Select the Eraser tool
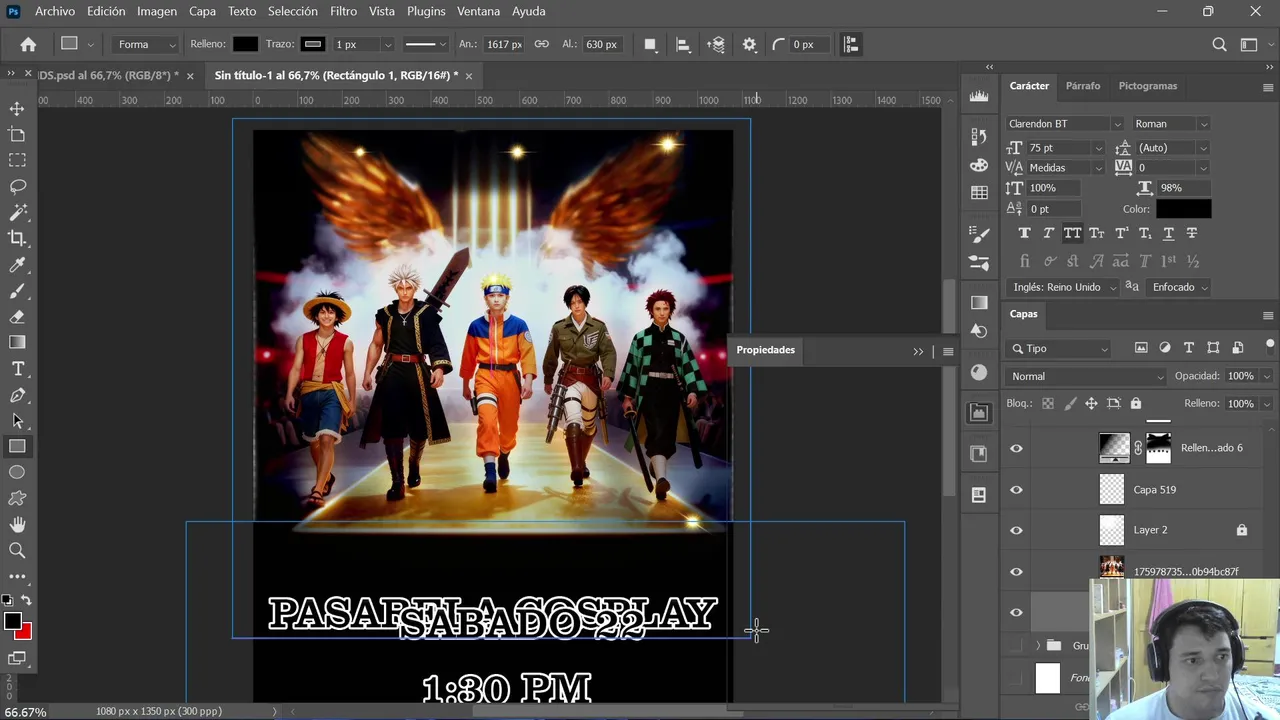 pos(17,317)
